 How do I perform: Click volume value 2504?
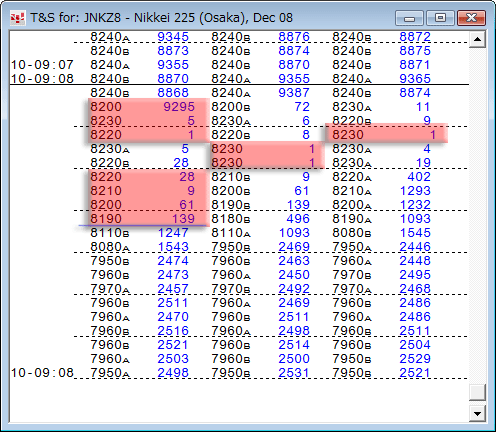415,345
